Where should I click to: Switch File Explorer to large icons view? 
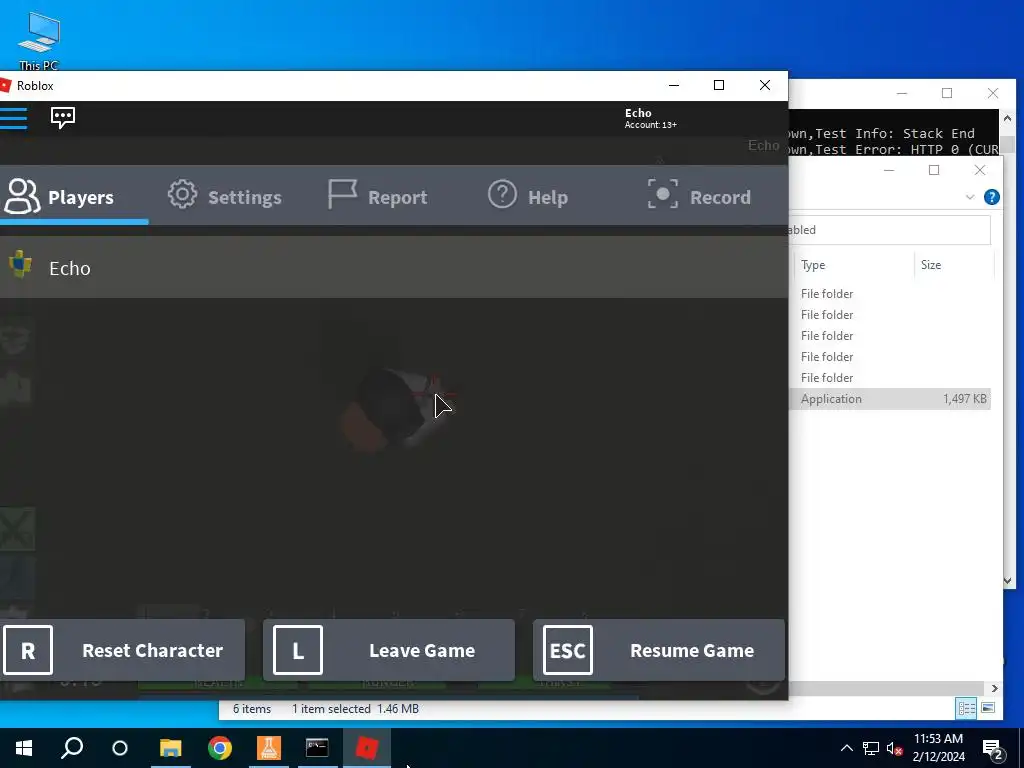point(988,708)
